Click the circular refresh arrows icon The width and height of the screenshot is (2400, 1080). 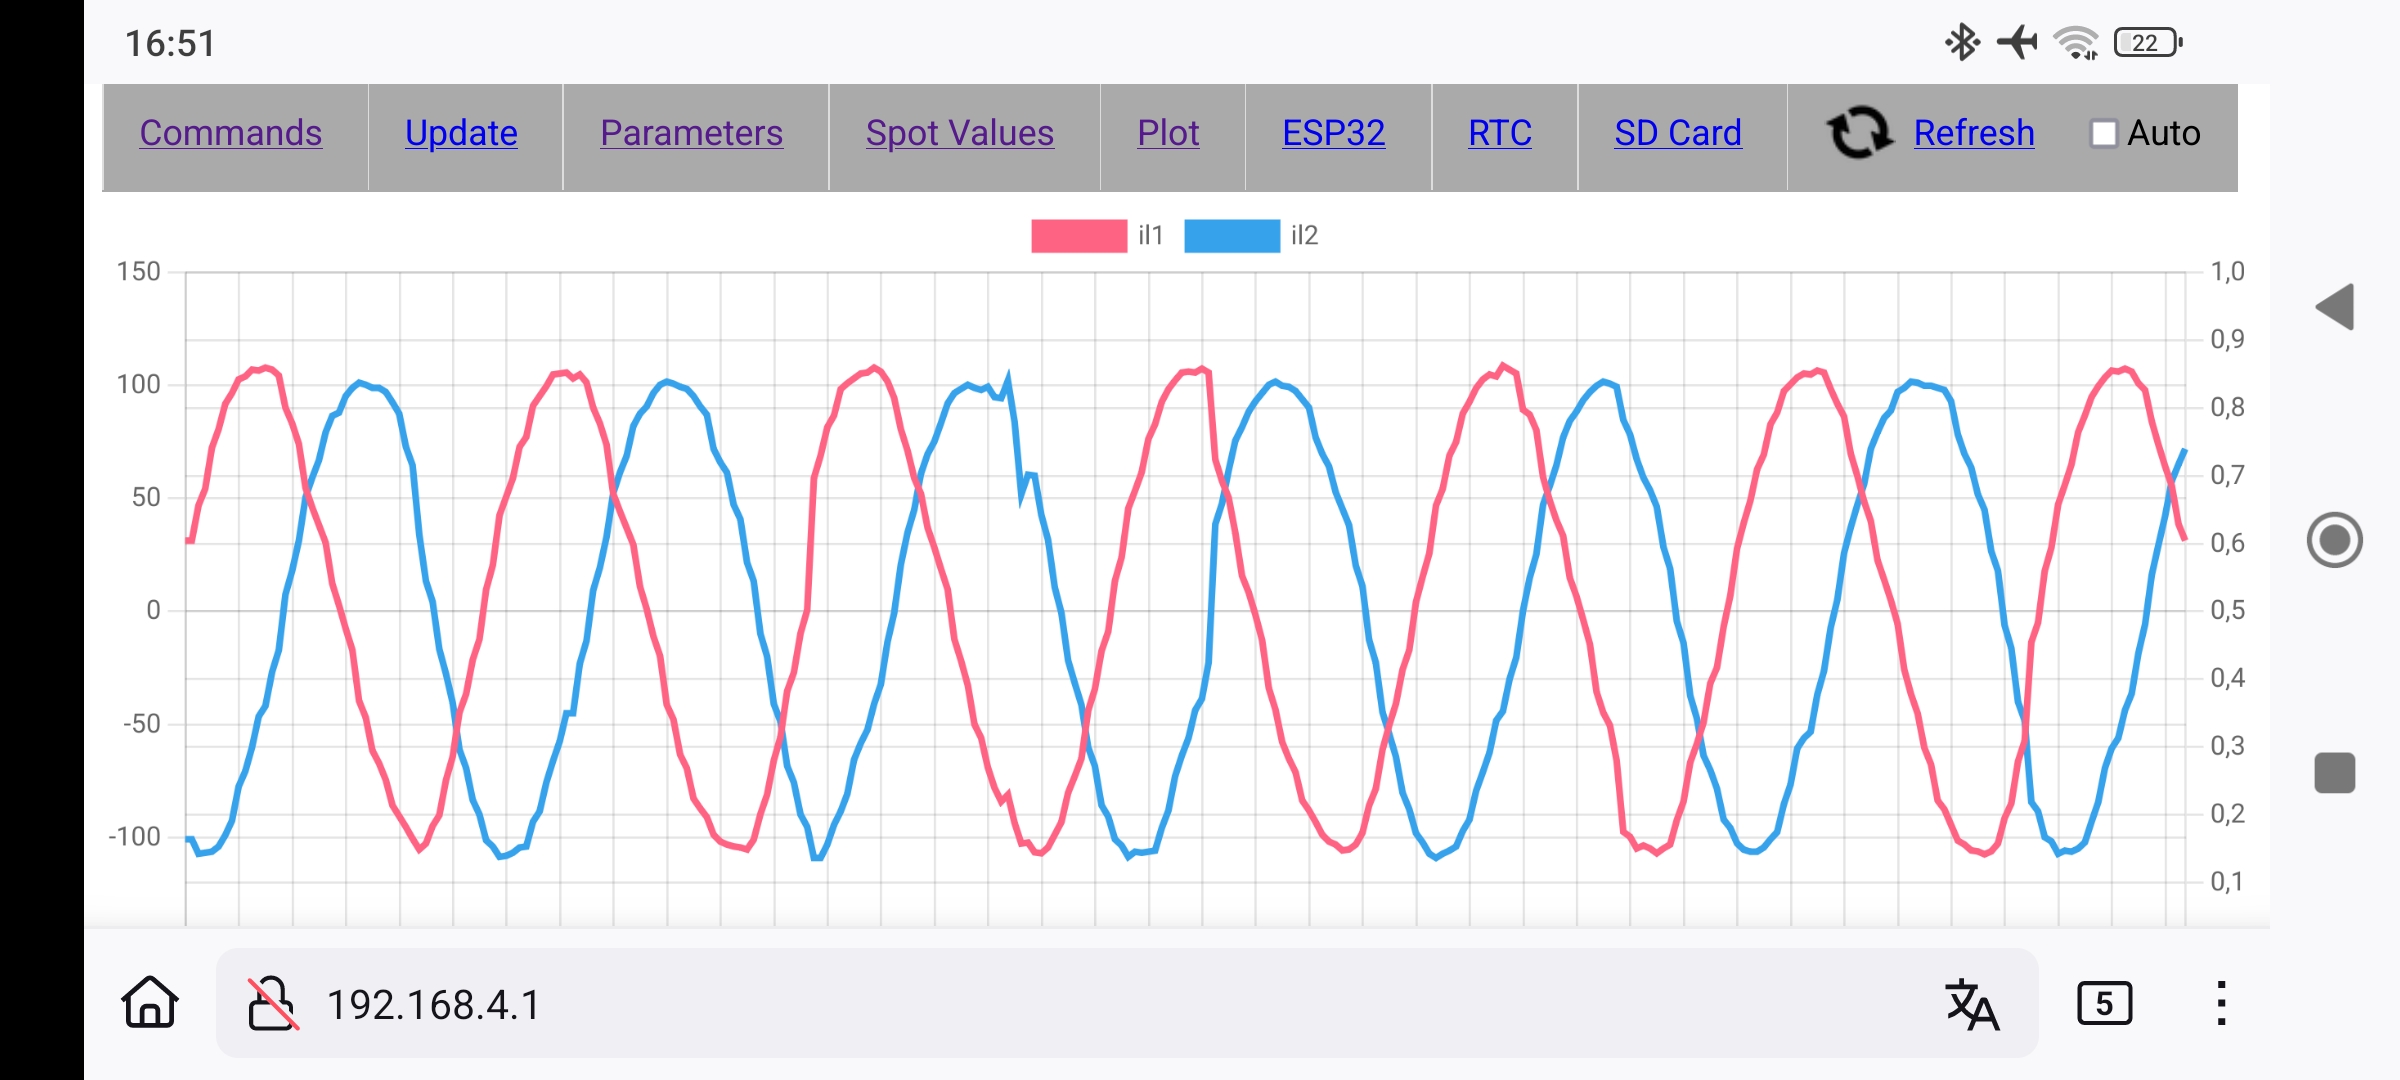click(1859, 133)
